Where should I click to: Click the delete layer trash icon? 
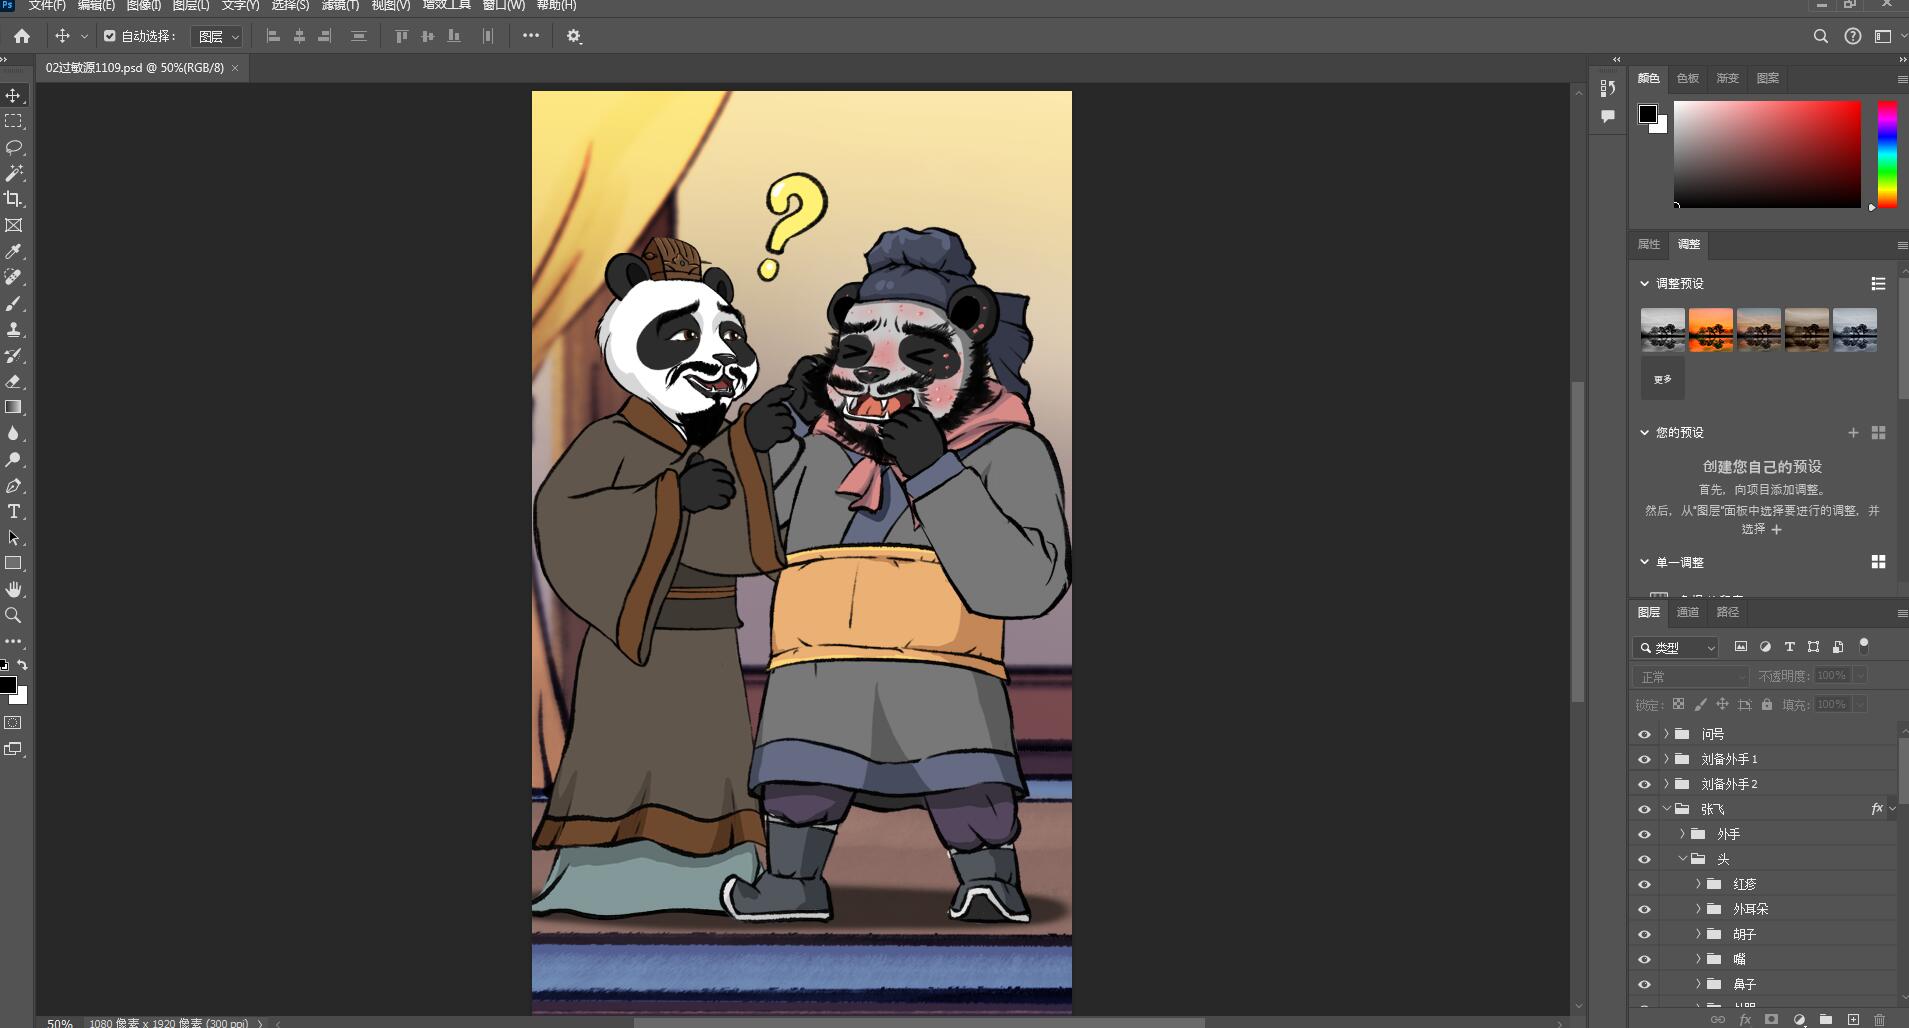pyautogui.click(x=1879, y=1020)
